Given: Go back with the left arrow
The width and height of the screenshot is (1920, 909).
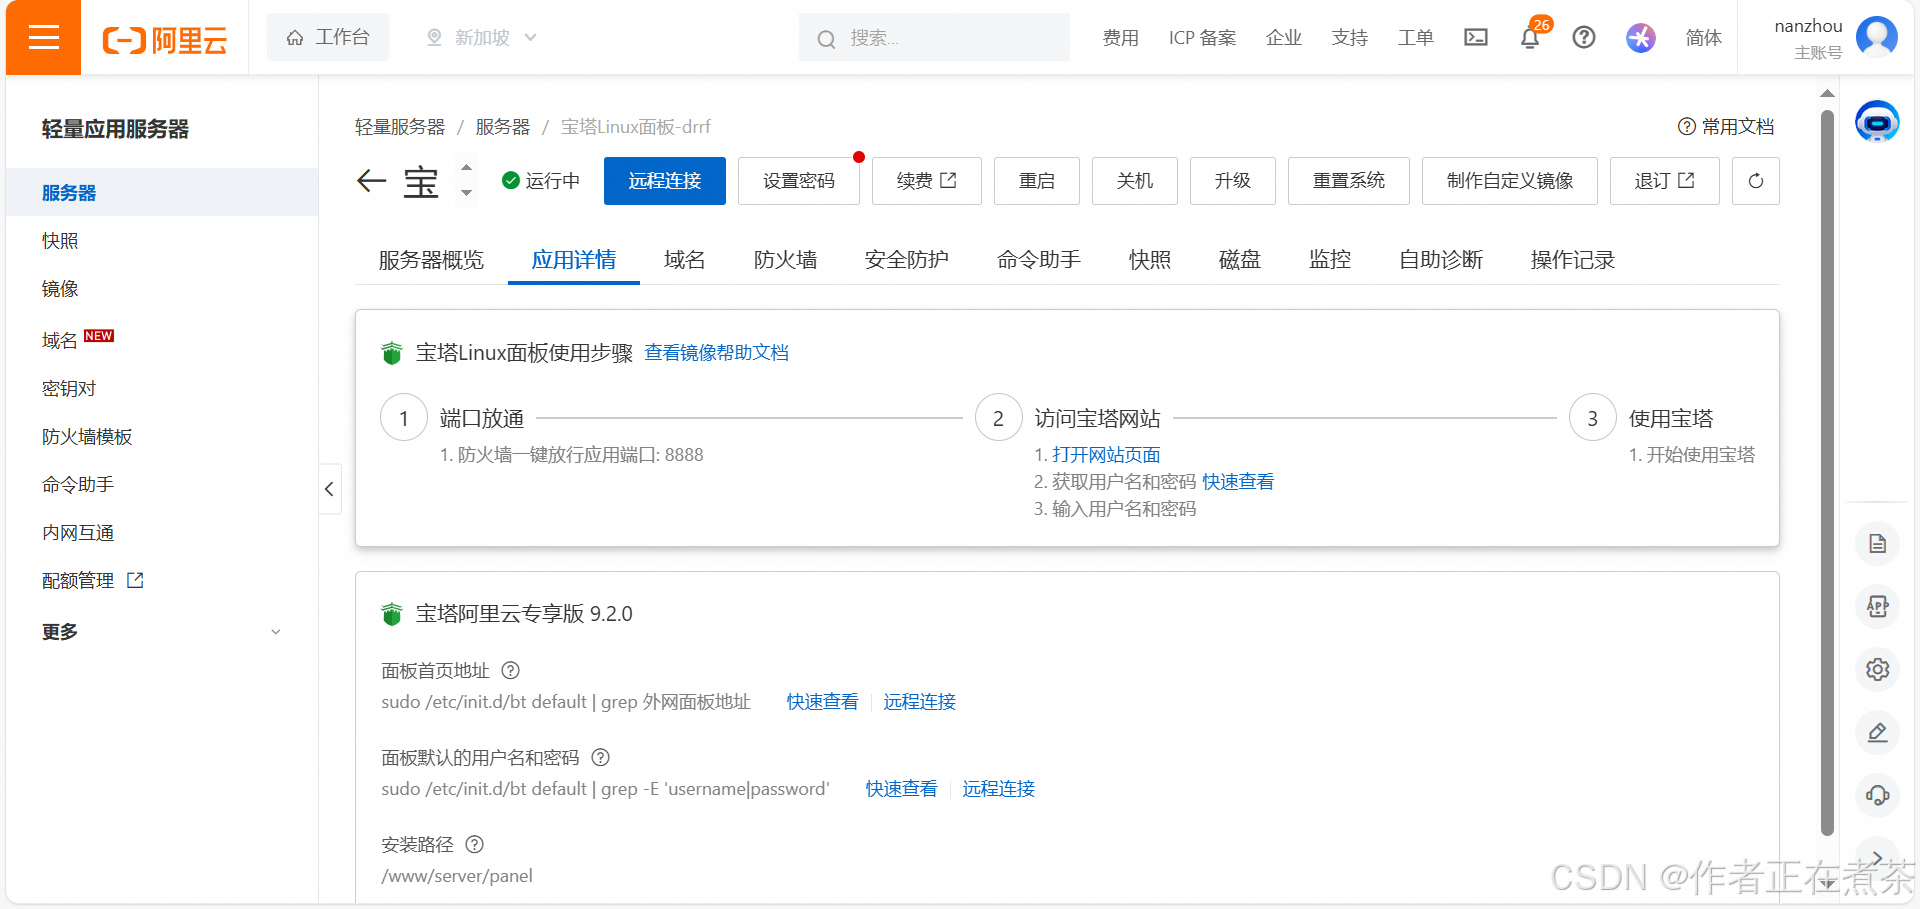Looking at the screenshot, I should 371,181.
